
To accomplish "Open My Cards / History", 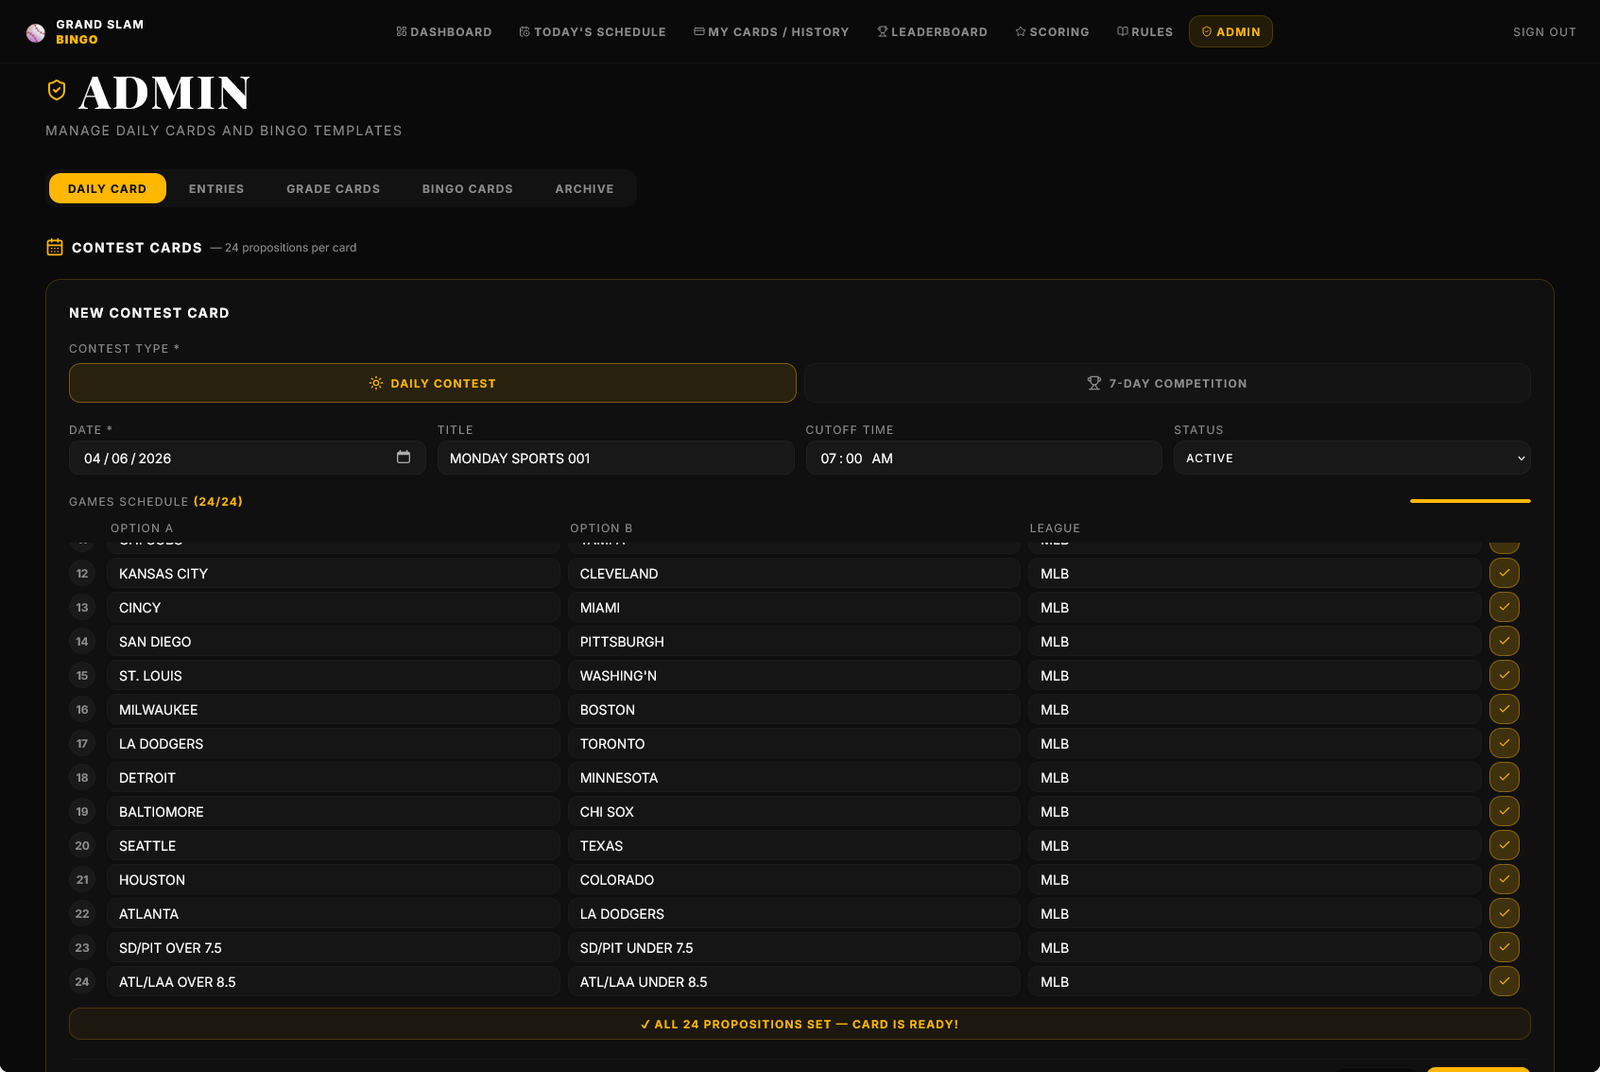I will click(771, 32).
